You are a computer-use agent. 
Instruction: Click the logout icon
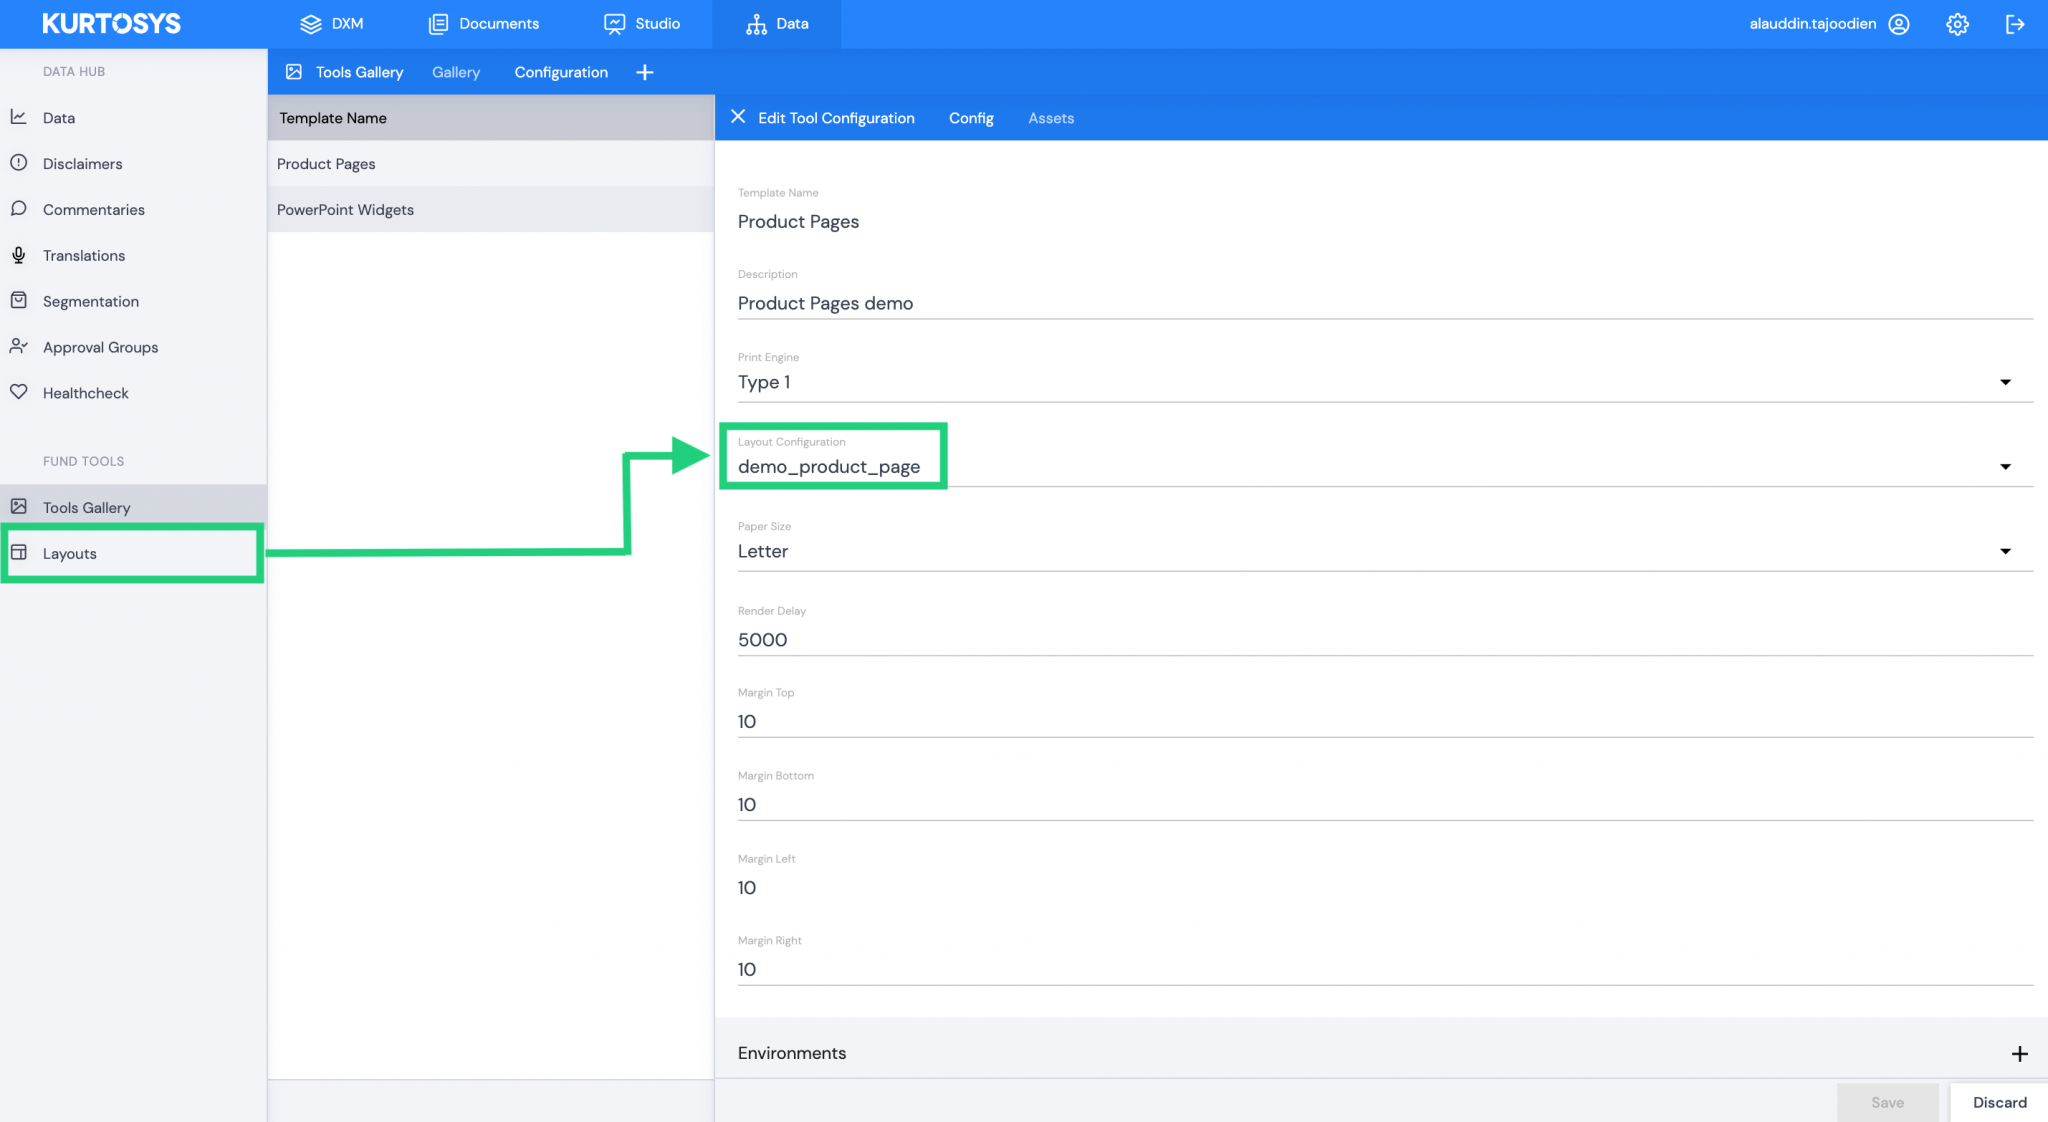[x=2016, y=23]
